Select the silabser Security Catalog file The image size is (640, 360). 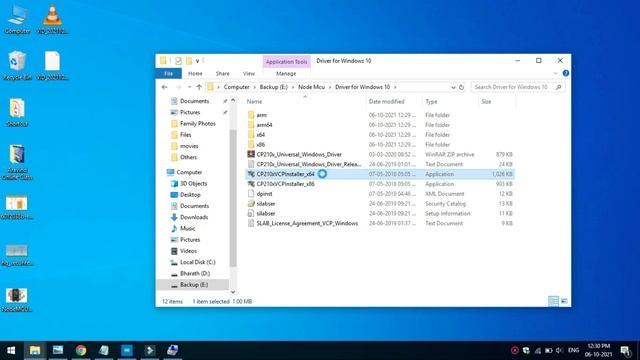265,203
